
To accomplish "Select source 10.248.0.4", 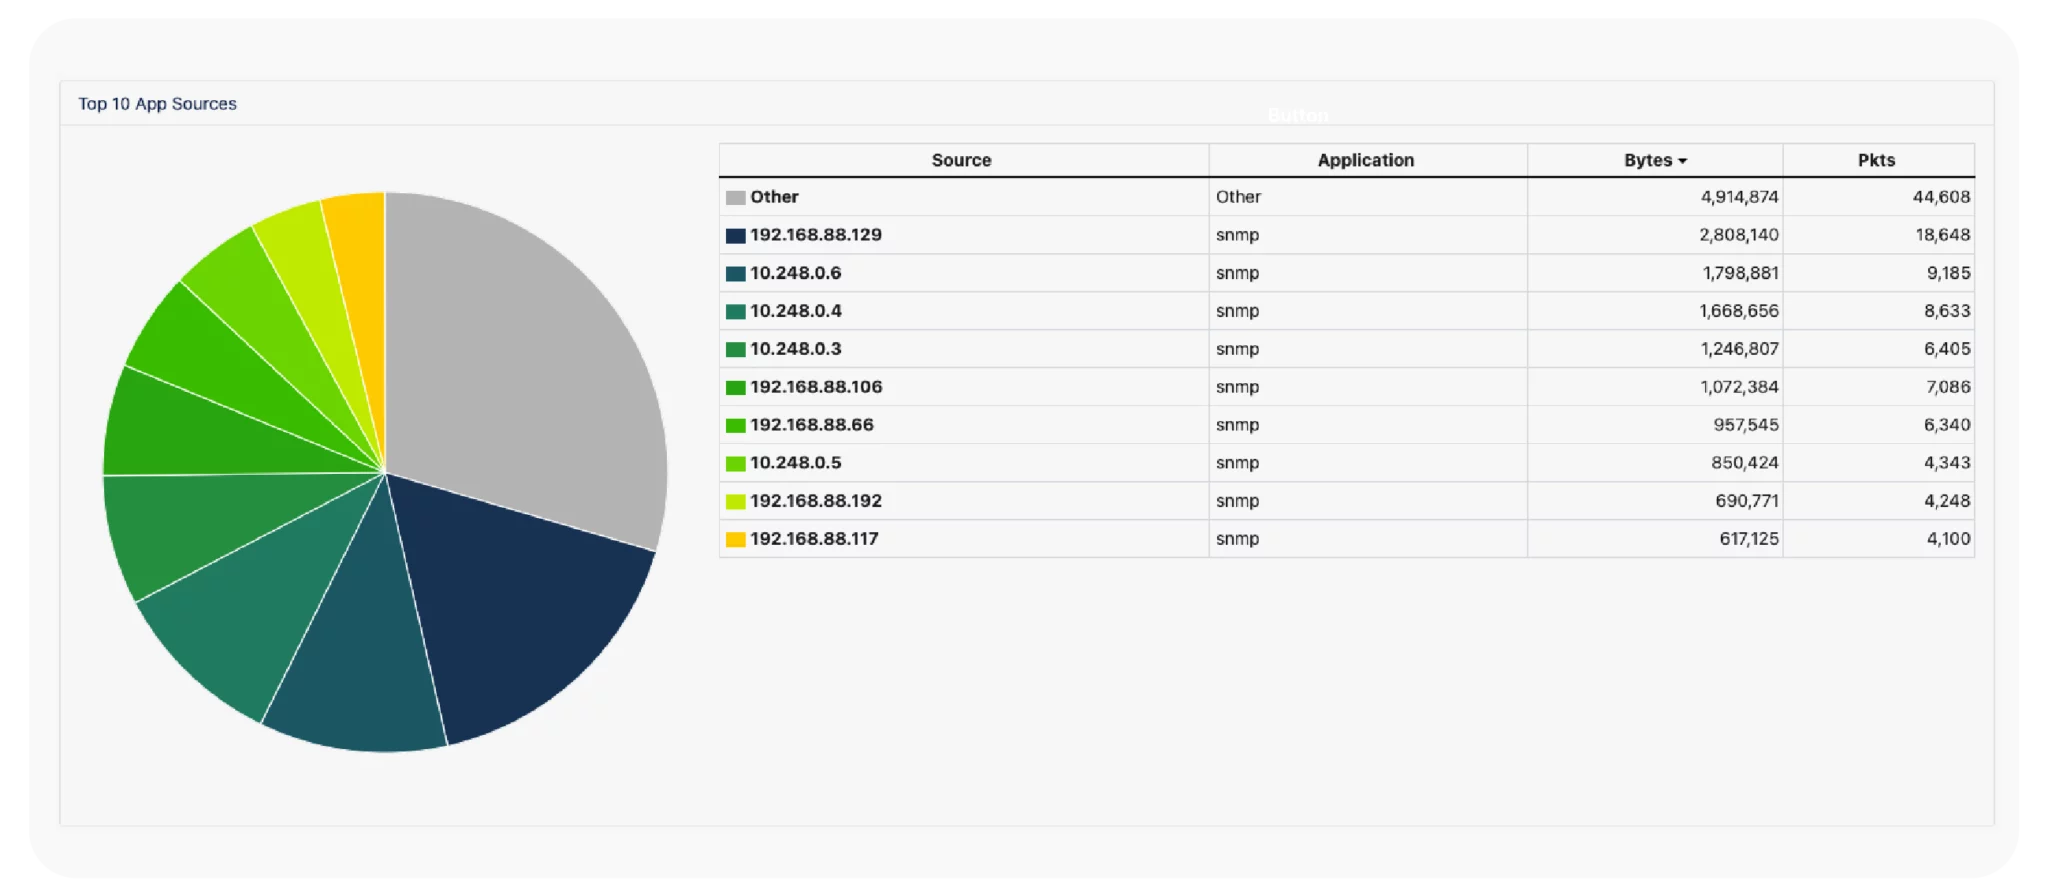I will coord(796,311).
